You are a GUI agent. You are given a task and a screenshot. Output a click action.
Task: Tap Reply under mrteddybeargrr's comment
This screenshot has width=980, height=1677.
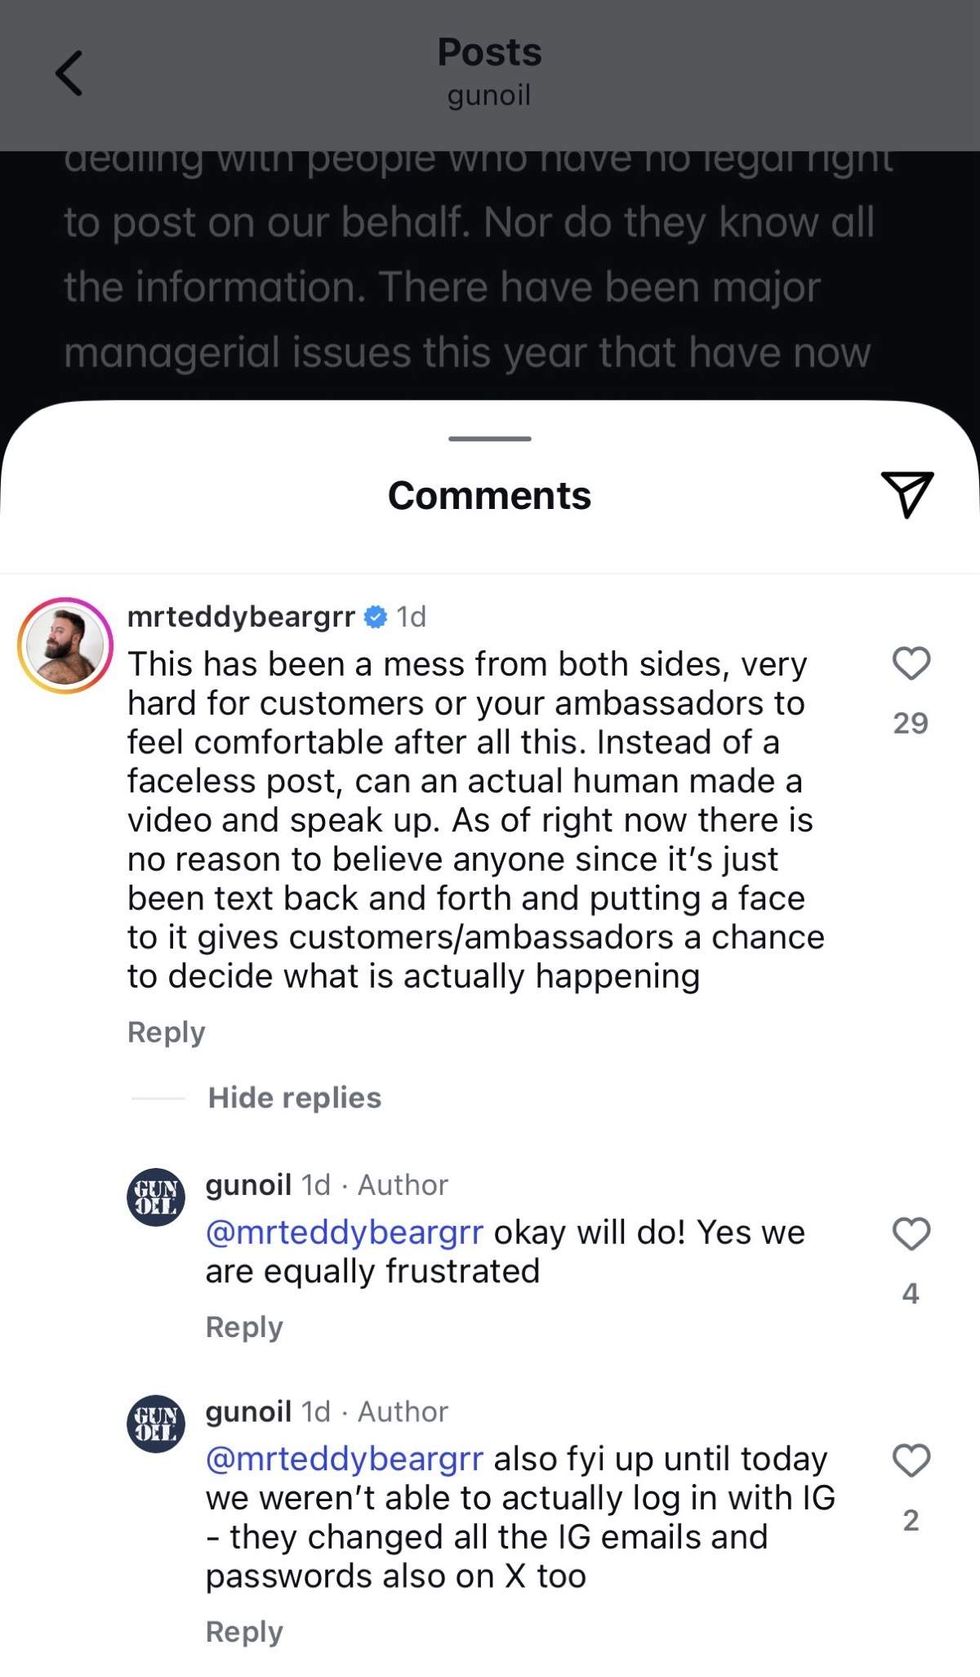point(165,1031)
